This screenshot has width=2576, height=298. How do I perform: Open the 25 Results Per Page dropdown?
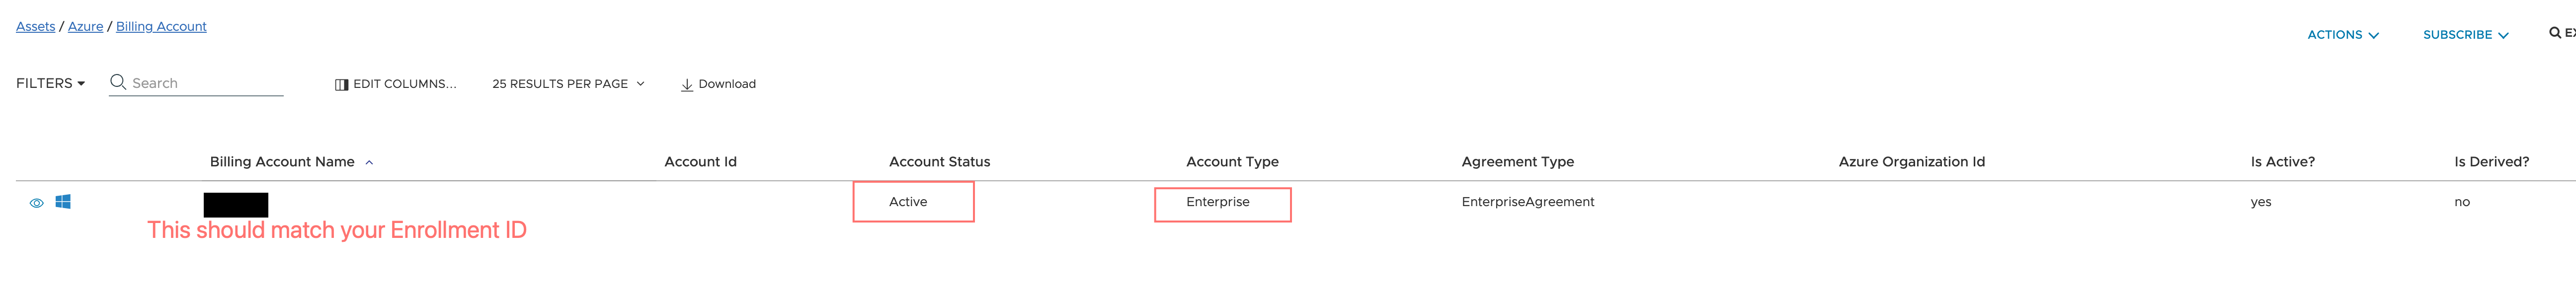pyautogui.click(x=567, y=84)
